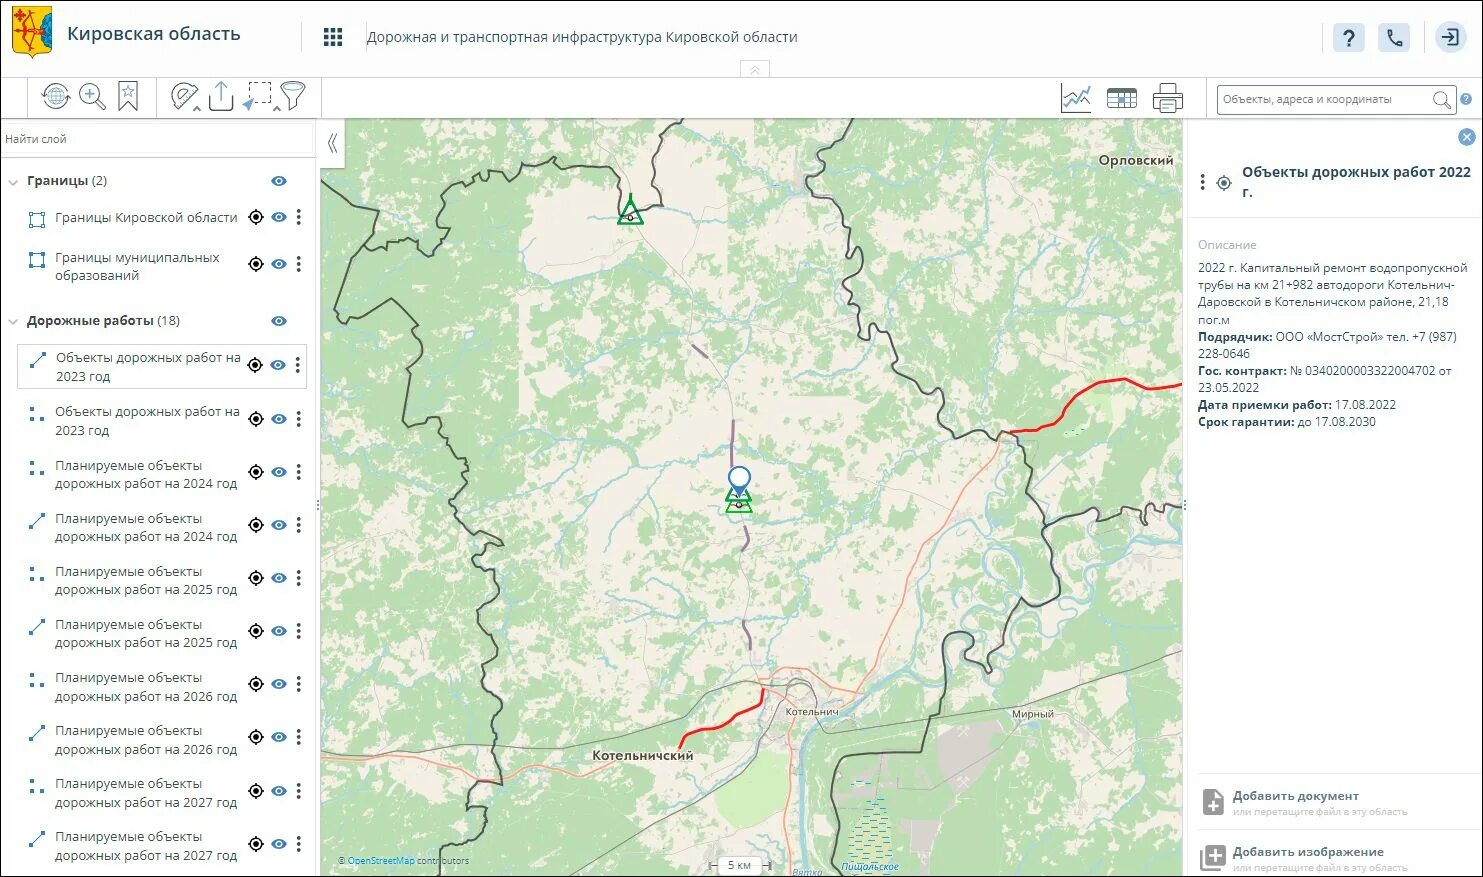
Task: Open the attribute table icon
Action: click(1122, 98)
